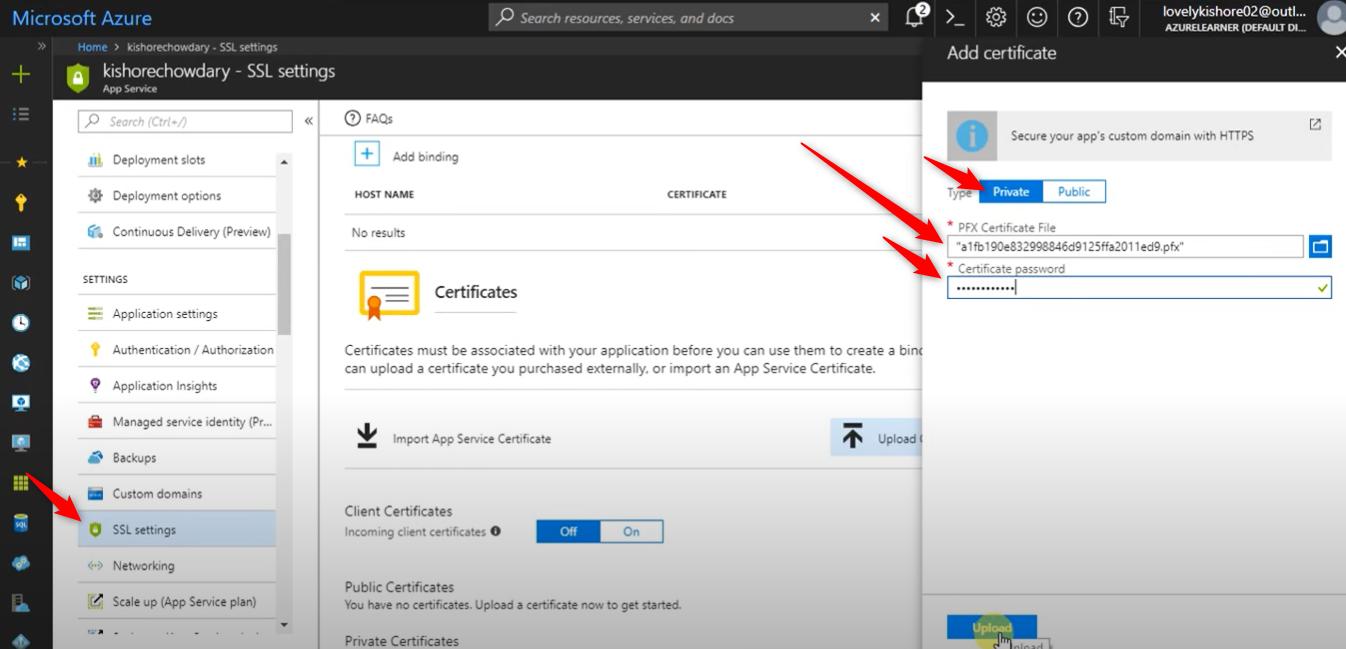
Task: Open the help question mark icon
Action: 1077,17
